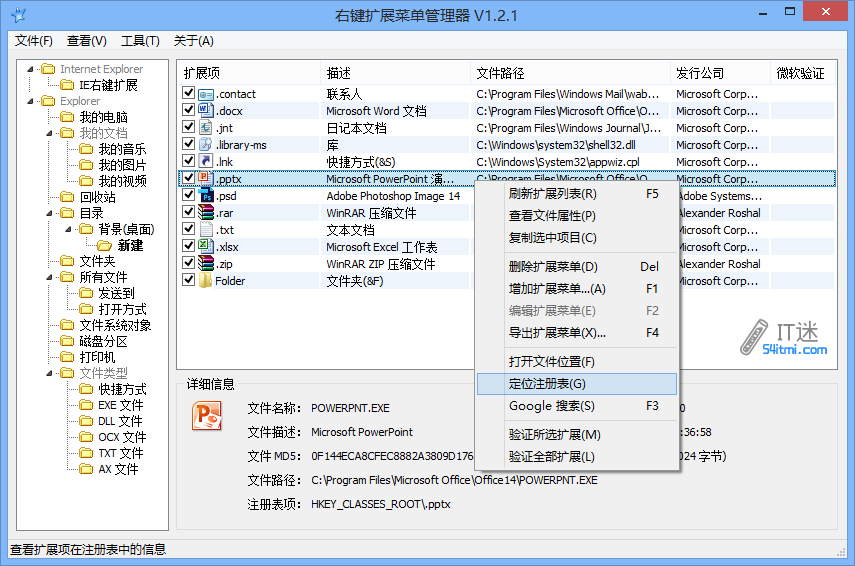Click the AX 文件 folder icon
Viewport: 855px width, 566px height.
click(x=86, y=469)
